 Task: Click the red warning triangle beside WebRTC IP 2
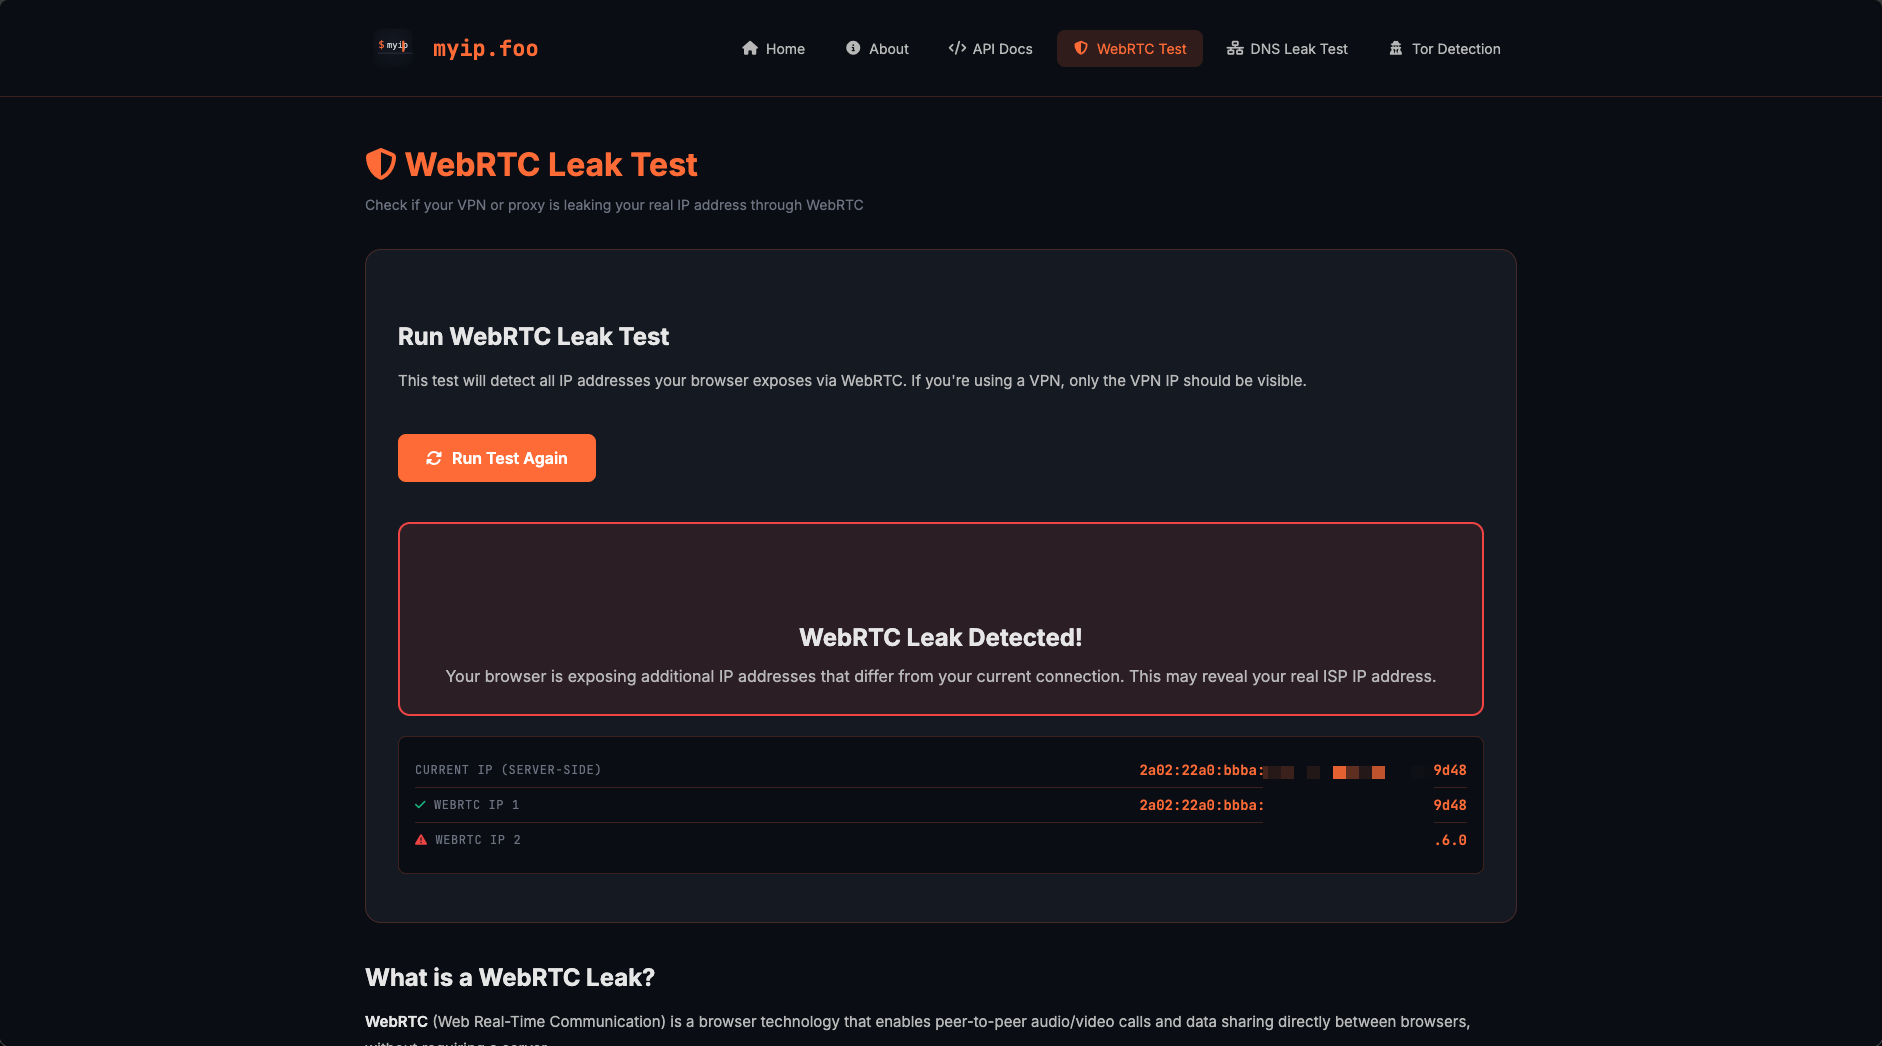[421, 840]
